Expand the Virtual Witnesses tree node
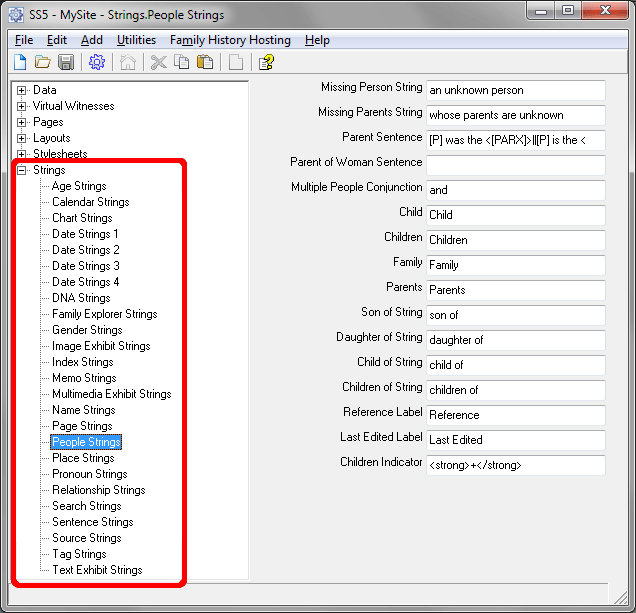 pos(22,106)
